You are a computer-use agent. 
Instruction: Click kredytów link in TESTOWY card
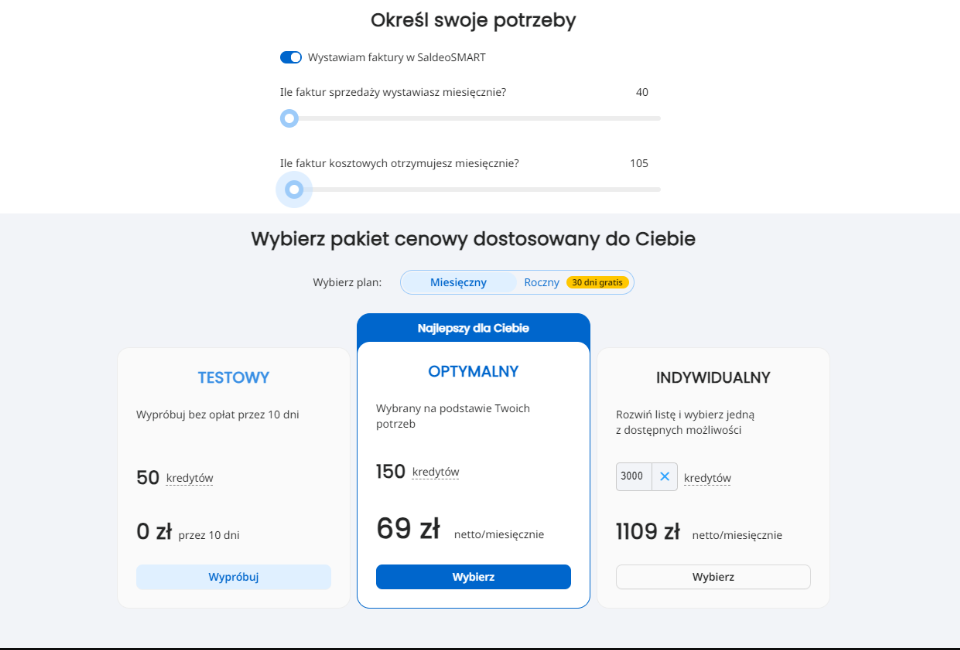(x=190, y=478)
